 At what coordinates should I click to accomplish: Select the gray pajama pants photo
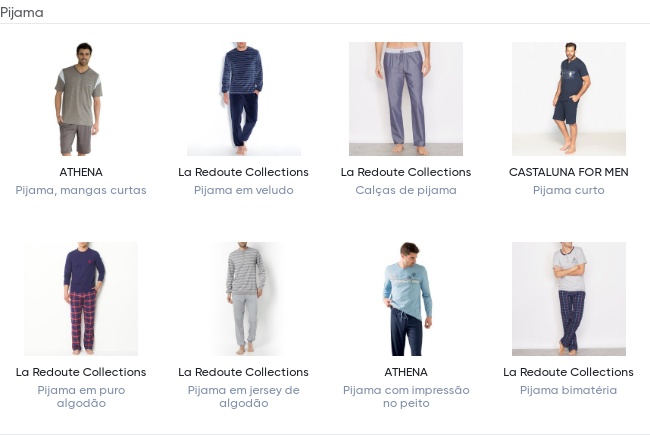click(x=405, y=99)
